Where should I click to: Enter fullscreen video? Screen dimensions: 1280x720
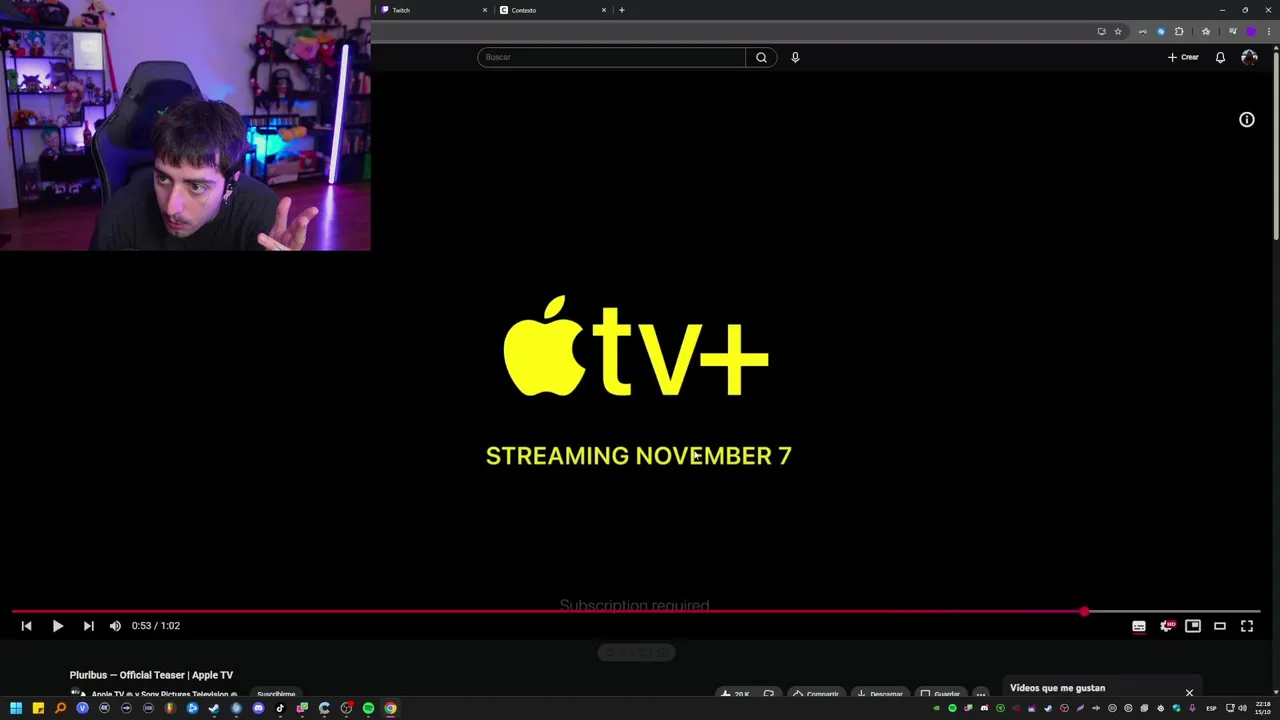pos(1247,626)
